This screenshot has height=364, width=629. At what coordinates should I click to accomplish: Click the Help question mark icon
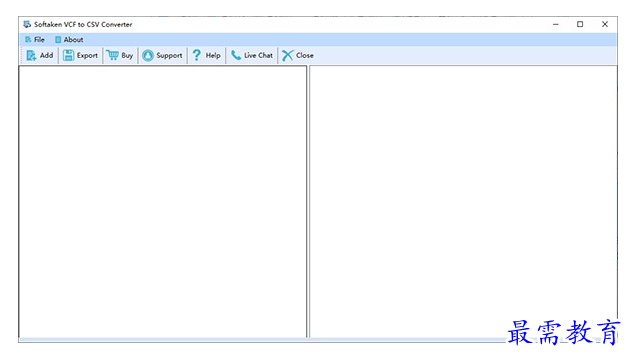pos(196,55)
